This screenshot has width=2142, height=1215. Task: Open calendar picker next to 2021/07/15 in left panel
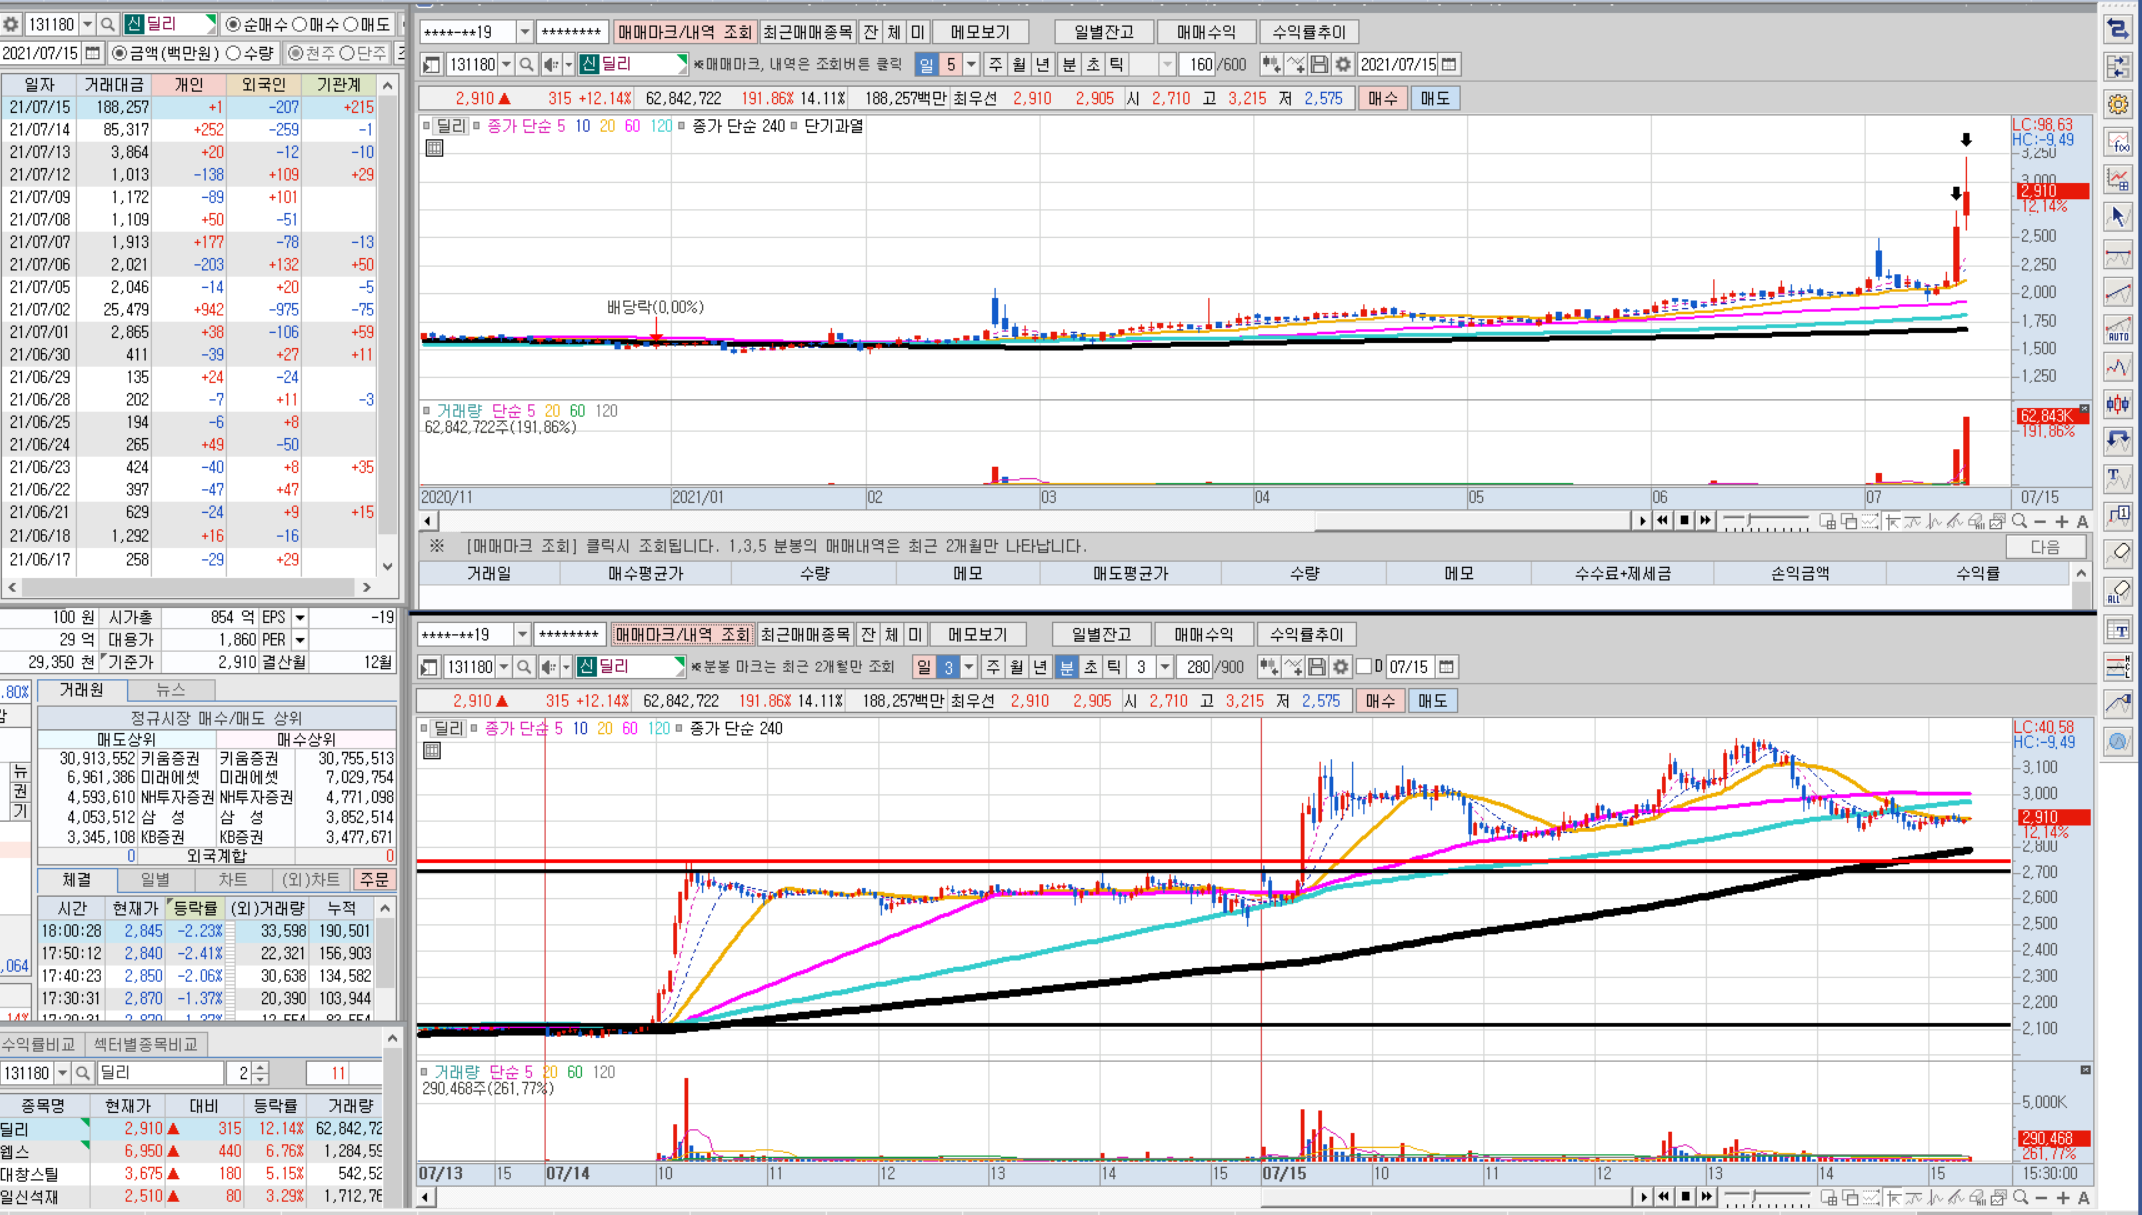pos(93,53)
